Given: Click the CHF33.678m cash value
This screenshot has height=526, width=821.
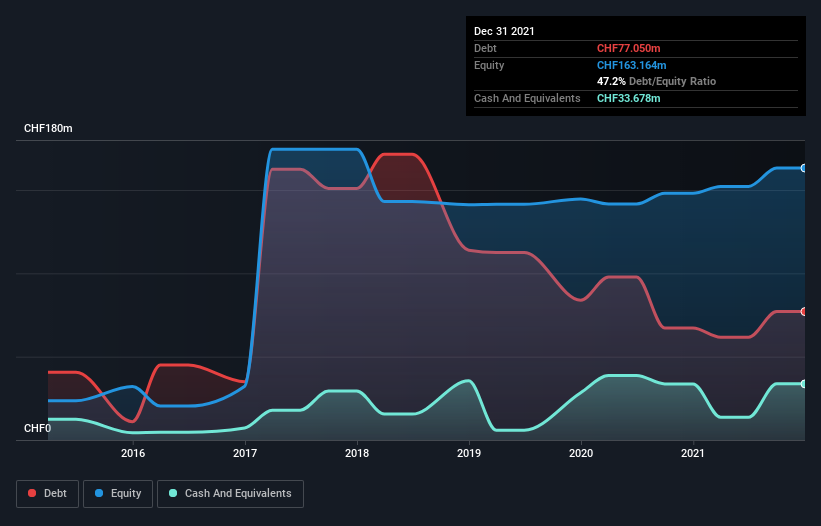Looking at the screenshot, I should pyautogui.click(x=628, y=98).
